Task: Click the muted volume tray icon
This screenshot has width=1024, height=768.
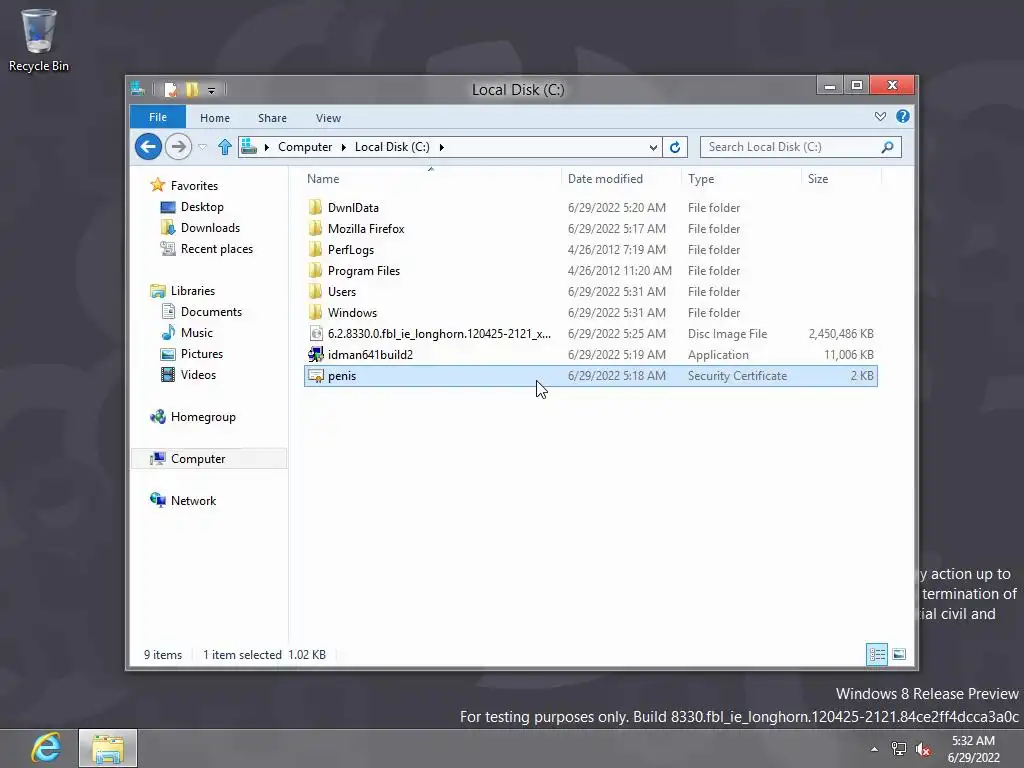Action: point(923,749)
